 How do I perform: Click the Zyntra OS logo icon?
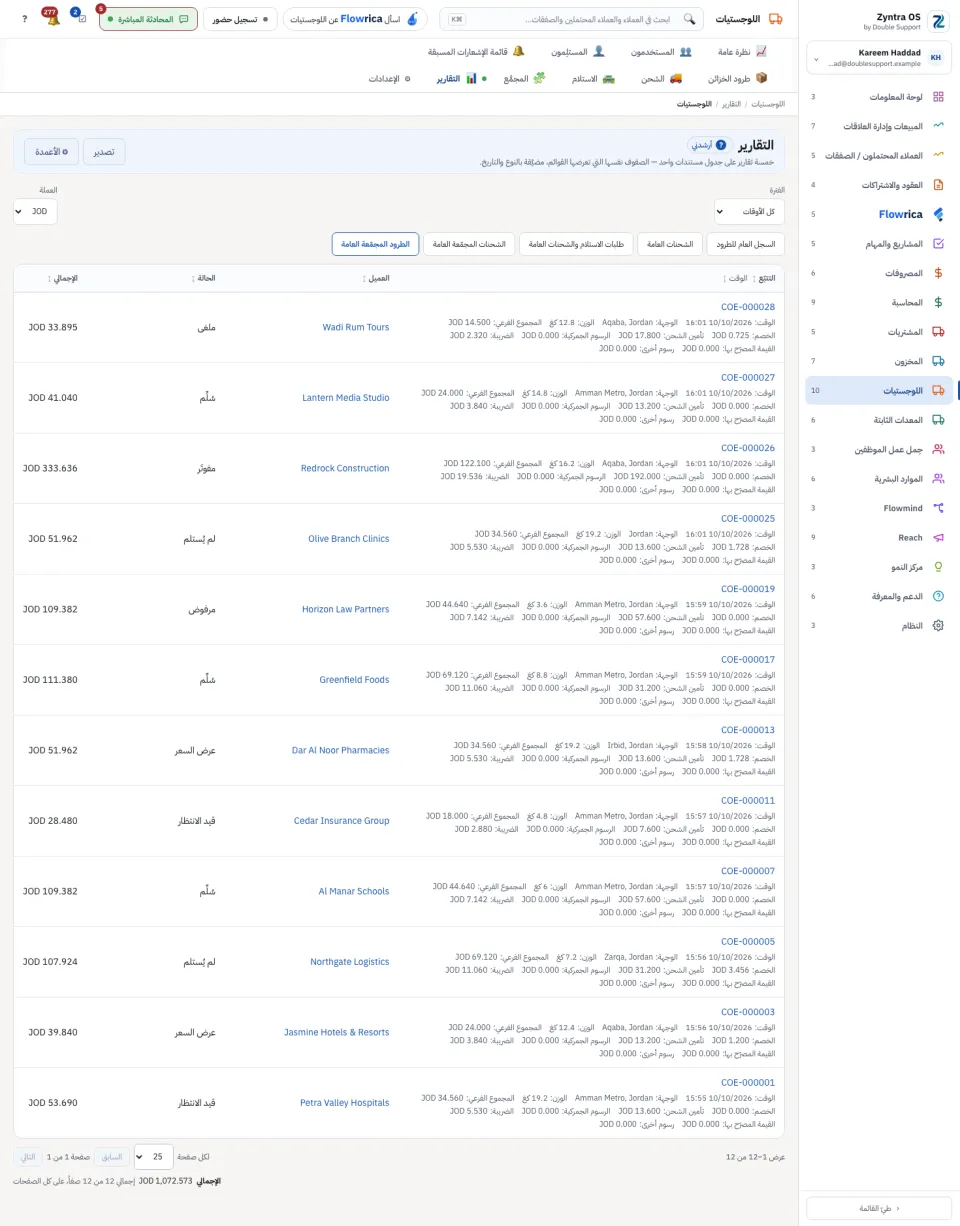pos(938,21)
